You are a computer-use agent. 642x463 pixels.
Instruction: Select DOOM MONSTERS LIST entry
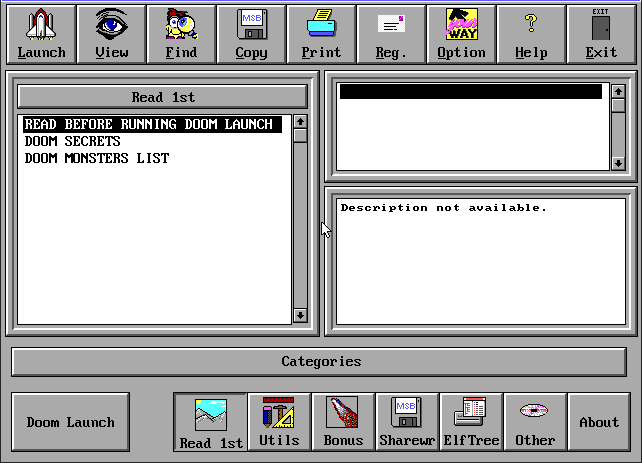[97, 158]
